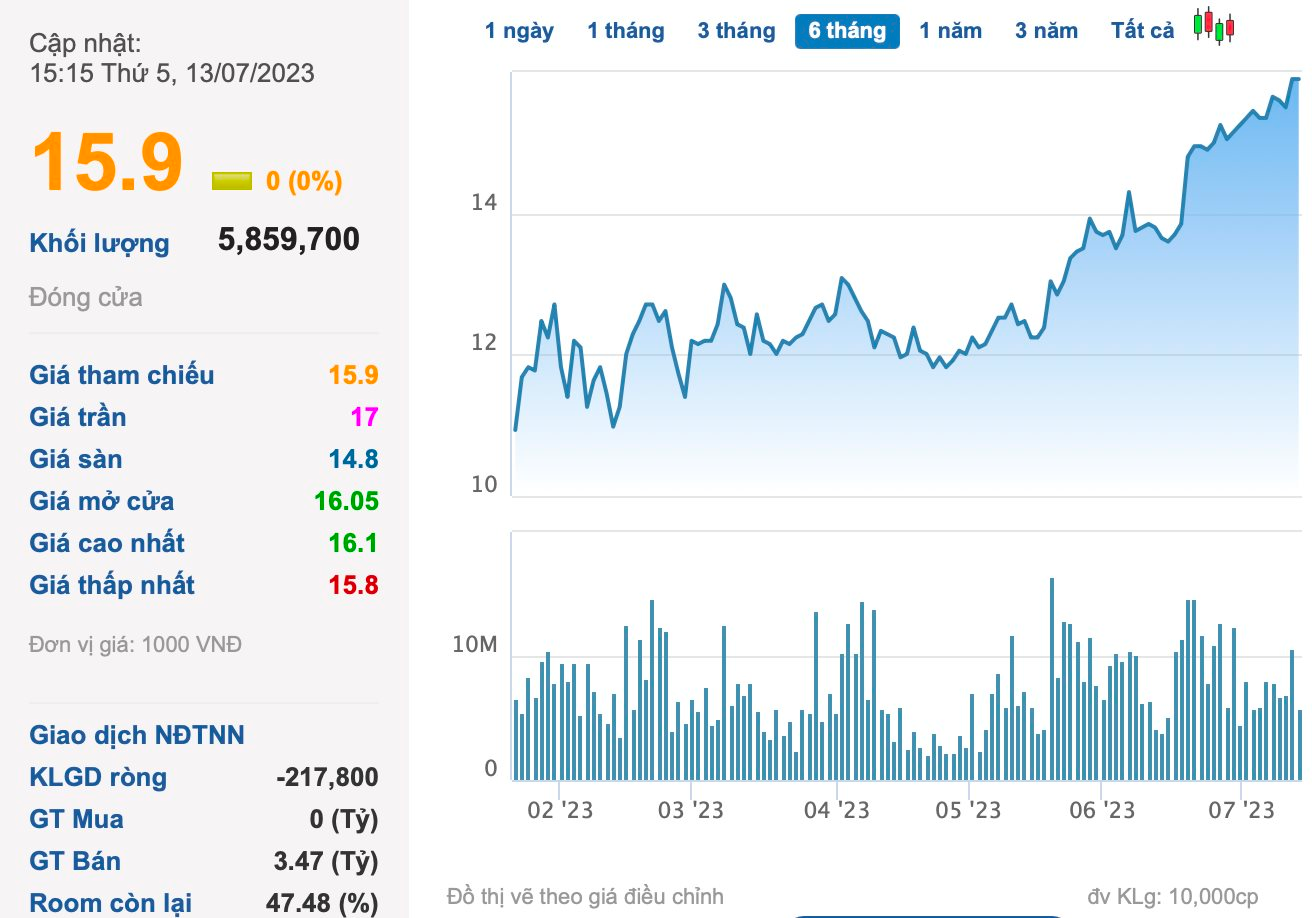Image resolution: width=1312 pixels, height=918 pixels.
Task: Click the update timestamp '15:15 Thứ 5, 13/07/2023'
Action: [172, 73]
